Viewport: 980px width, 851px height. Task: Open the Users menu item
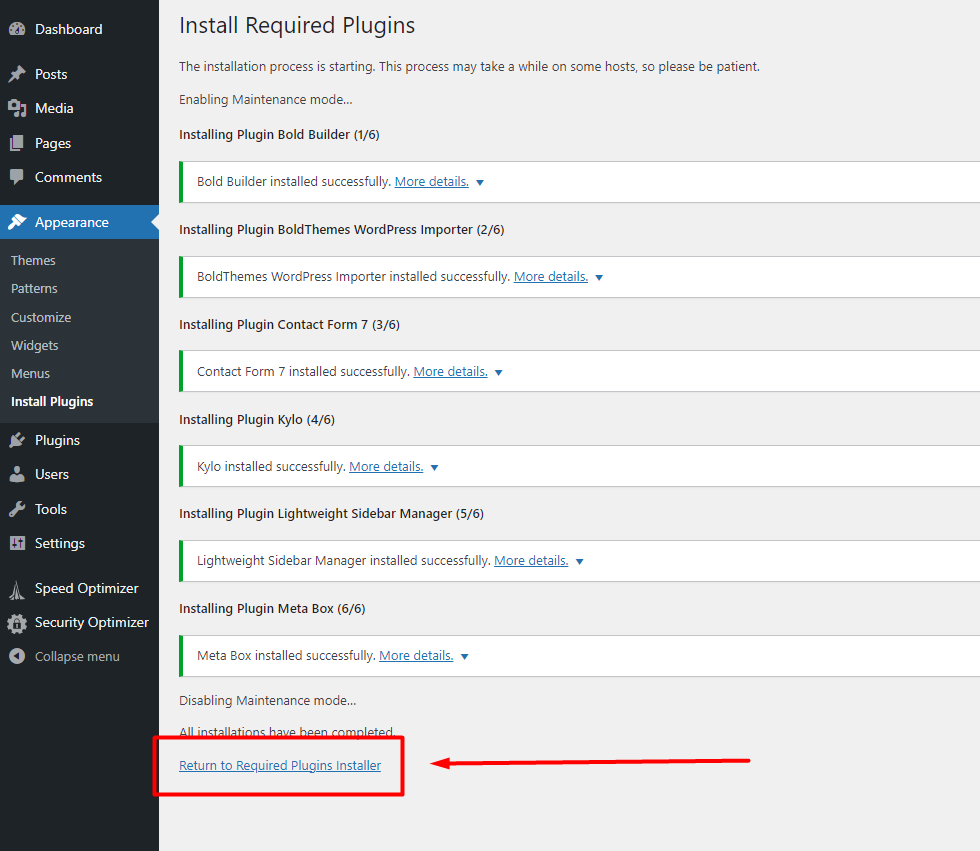click(79, 475)
